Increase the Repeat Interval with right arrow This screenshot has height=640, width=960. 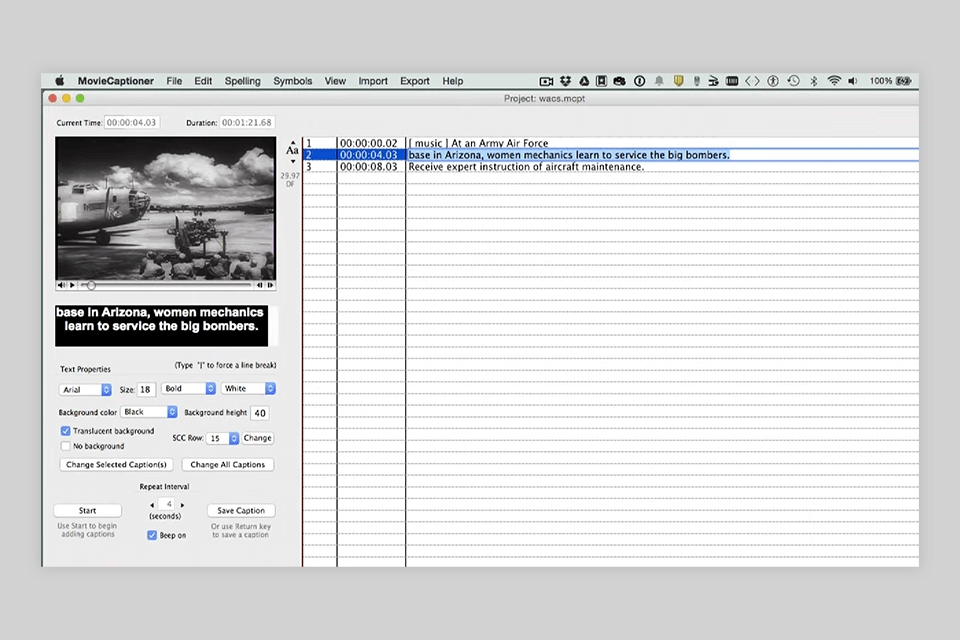coord(182,505)
